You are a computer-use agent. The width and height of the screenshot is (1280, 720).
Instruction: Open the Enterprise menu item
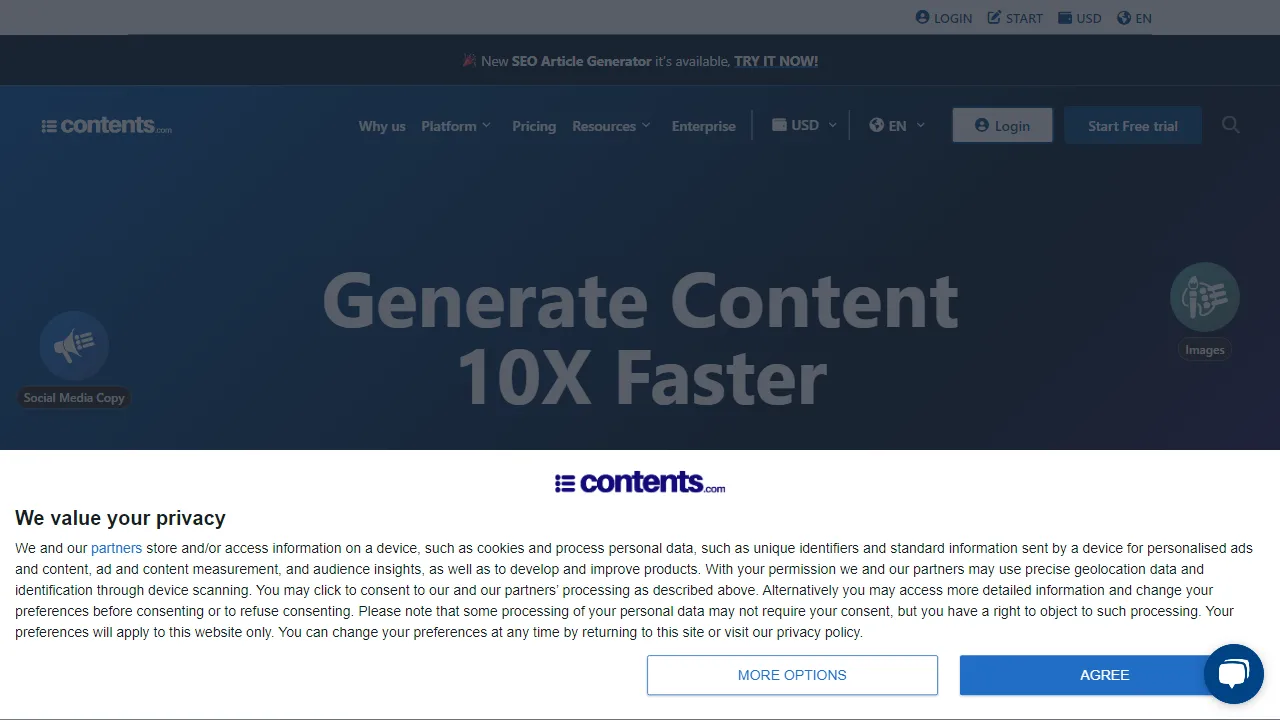click(x=703, y=126)
